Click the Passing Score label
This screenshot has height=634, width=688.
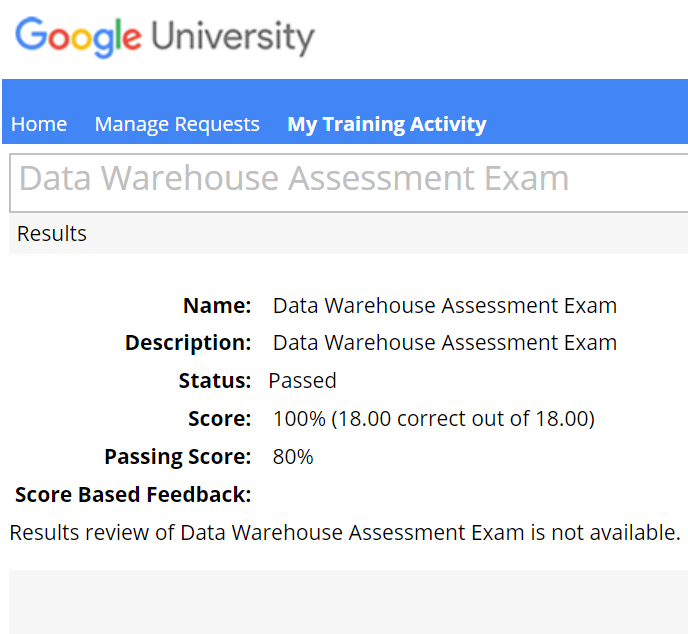[x=178, y=457]
